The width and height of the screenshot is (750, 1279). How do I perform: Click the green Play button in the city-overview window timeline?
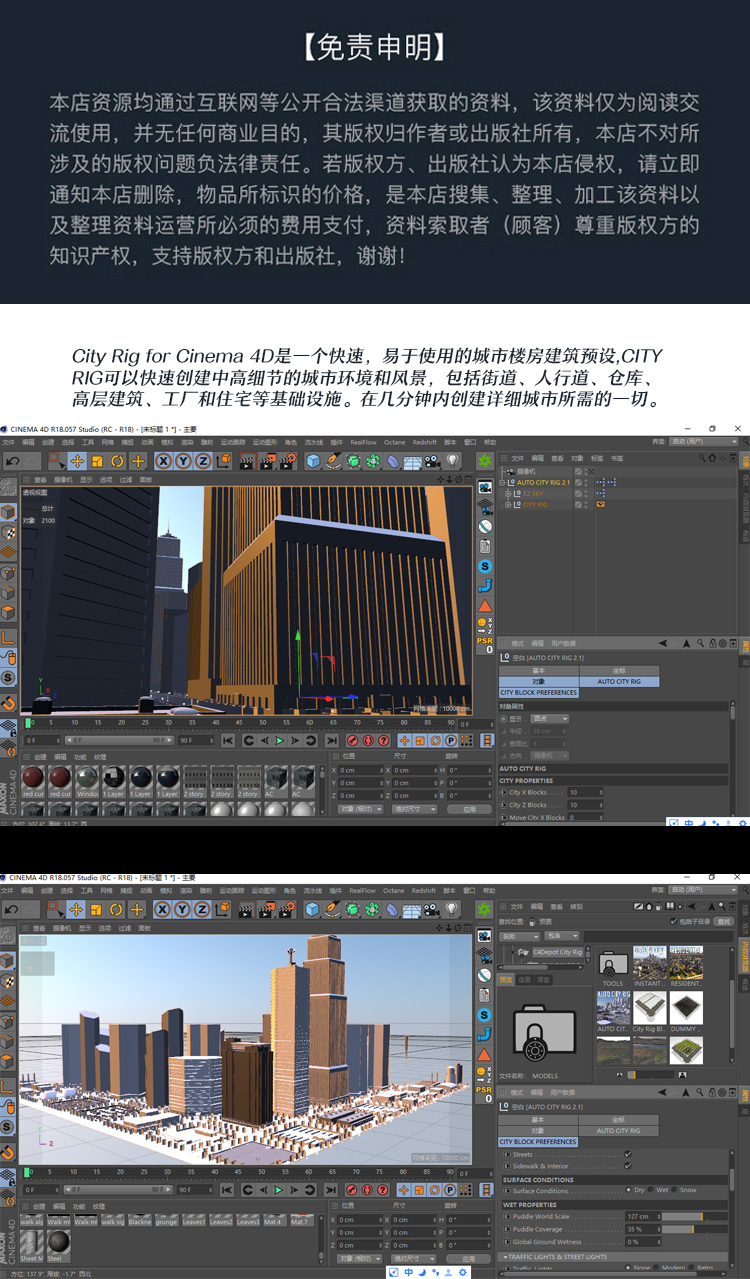280,1190
